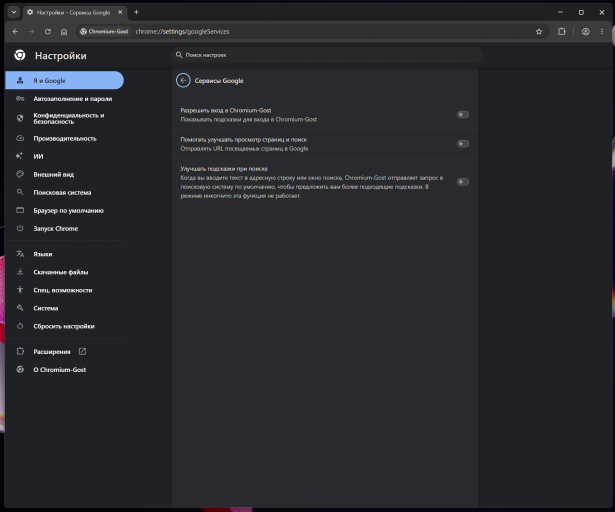This screenshot has height=512, width=615.
Task: Close the Настройки tab
Action: (120, 12)
